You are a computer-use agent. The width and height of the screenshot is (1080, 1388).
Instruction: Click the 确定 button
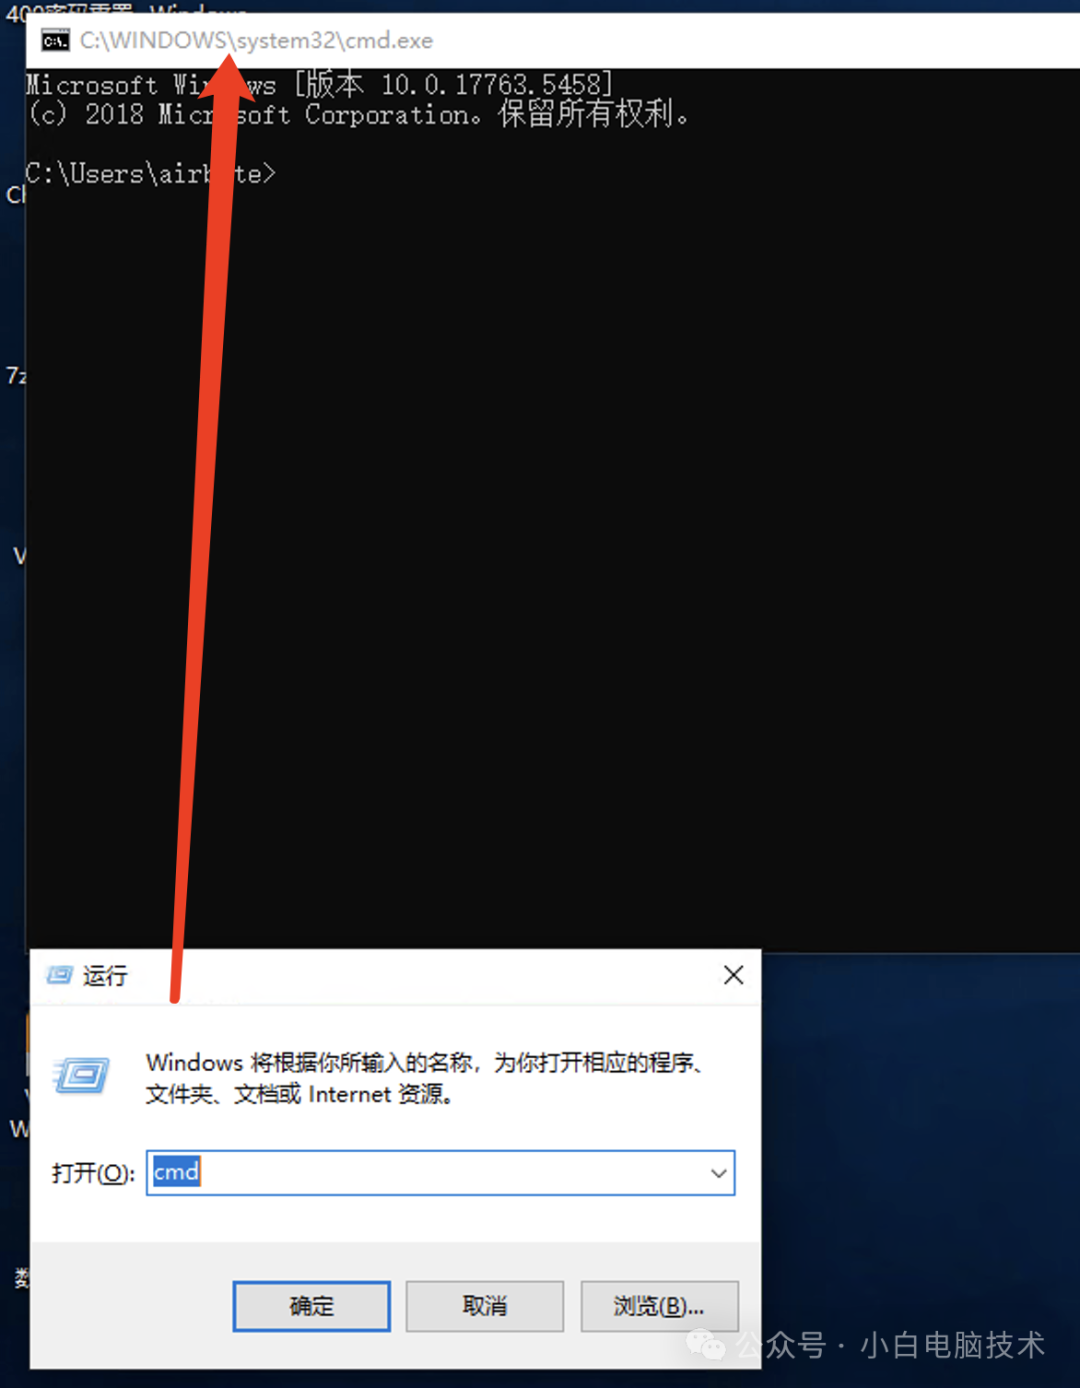(312, 1306)
